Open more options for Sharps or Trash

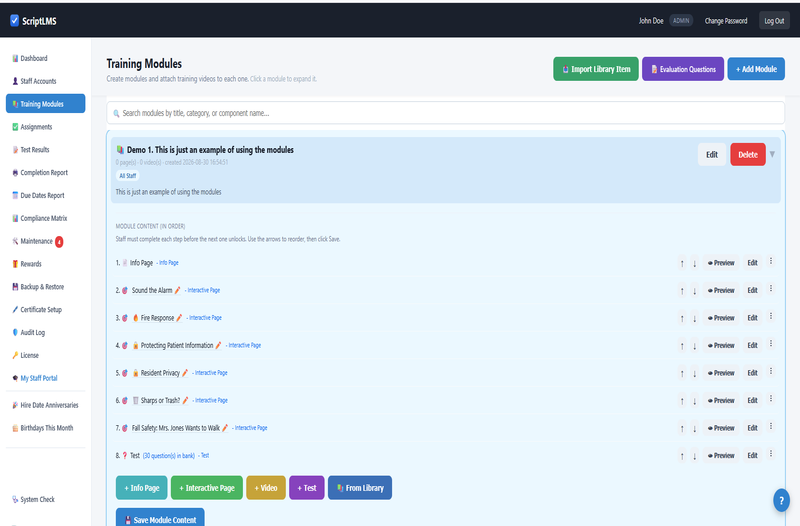pyautogui.click(x=771, y=399)
